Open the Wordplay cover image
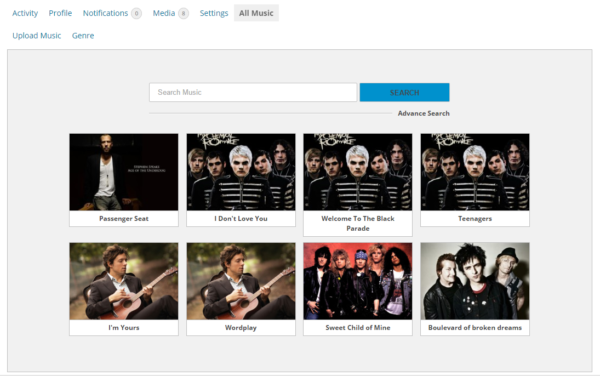Viewport: 600px width, 376px height. point(241,281)
